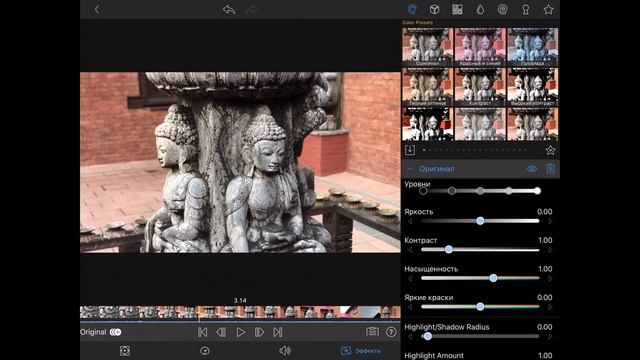The width and height of the screenshot is (640, 360).
Task: Select the second Уровни handle
Action: pyautogui.click(x=451, y=191)
